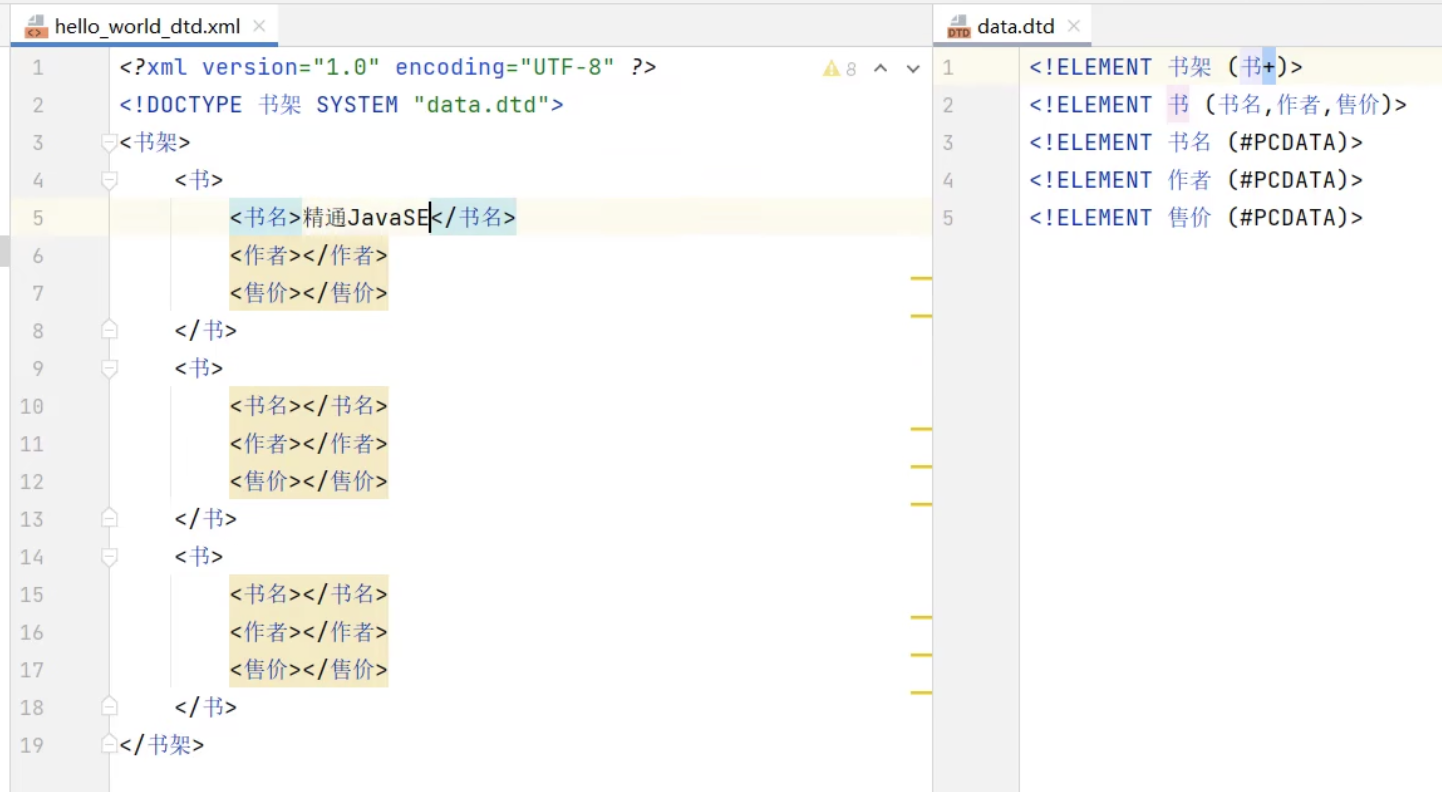The width and height of the screenshot is (1442, 792).
Task: Click line number 5 in XML editor gutter
Action: coord(38,218)
